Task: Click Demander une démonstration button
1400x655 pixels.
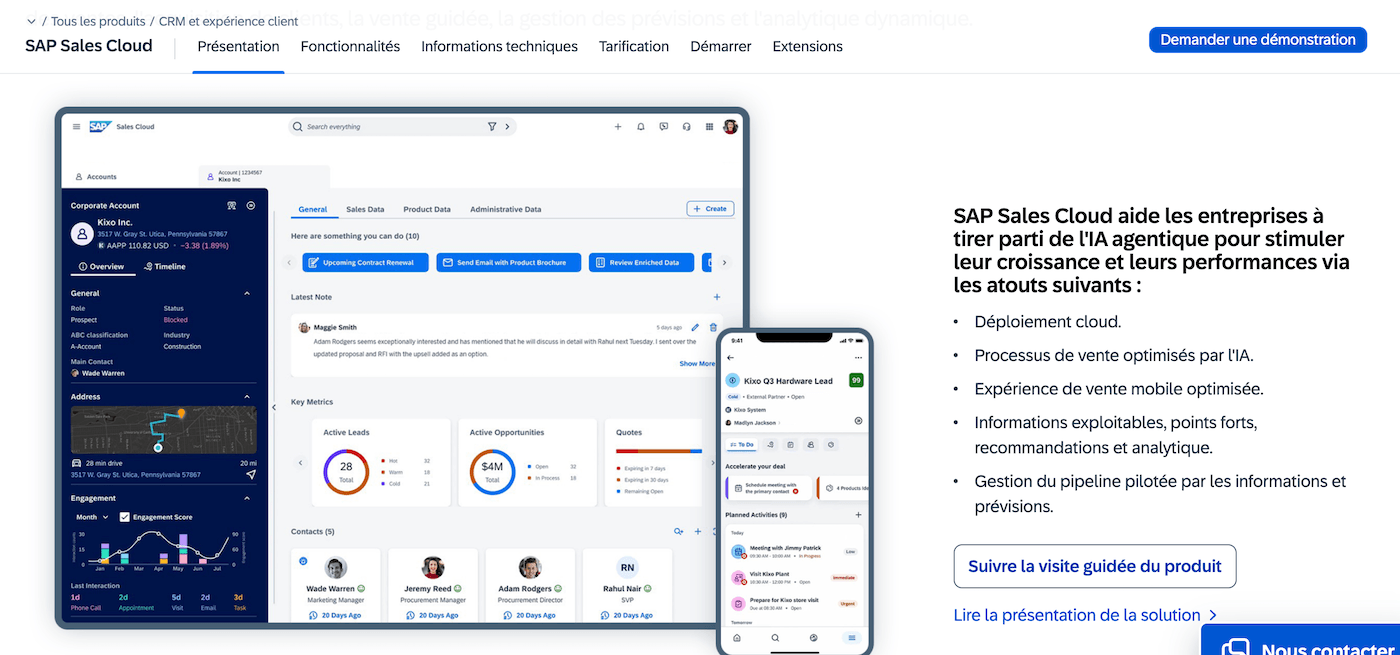Action: coord(1257,40)
